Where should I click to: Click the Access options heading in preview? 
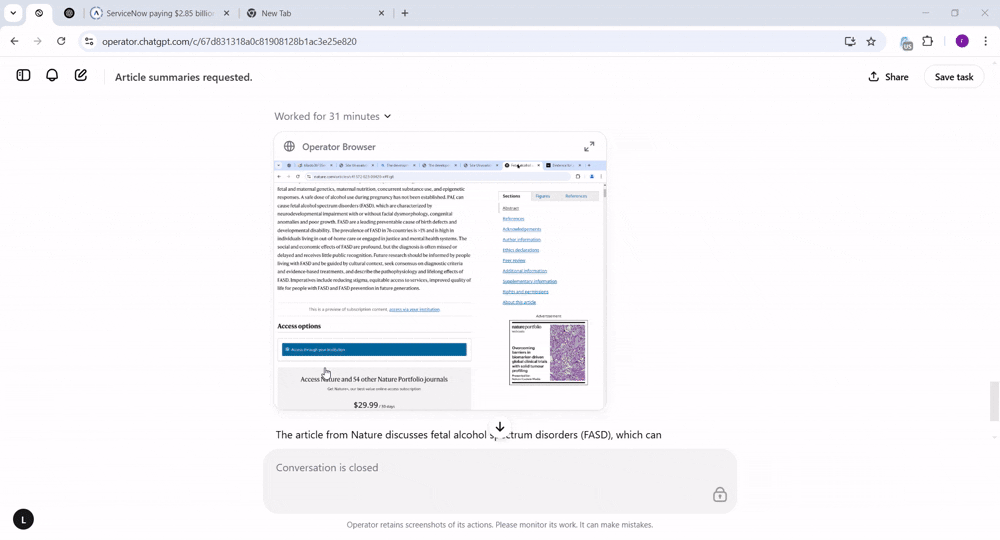(x=299, y=326)
